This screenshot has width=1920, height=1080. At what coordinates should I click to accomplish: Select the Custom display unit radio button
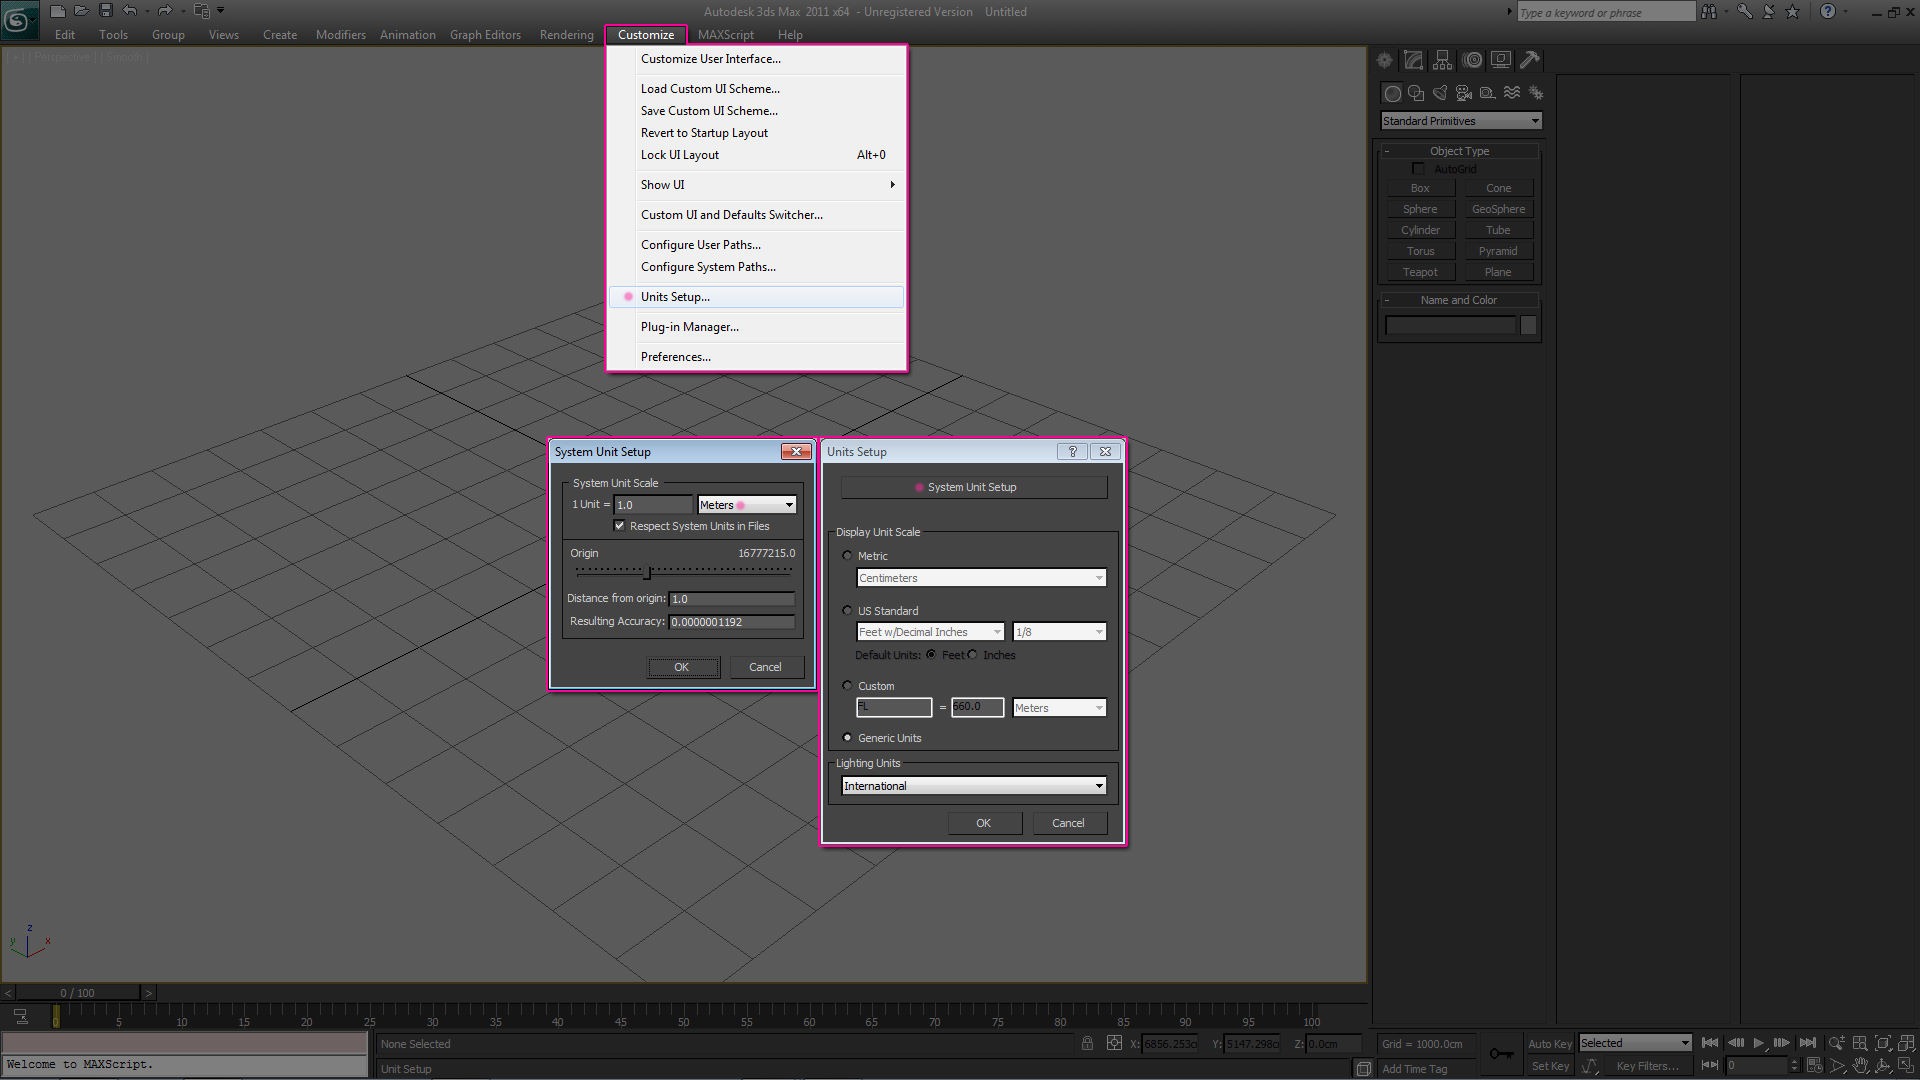848,686
